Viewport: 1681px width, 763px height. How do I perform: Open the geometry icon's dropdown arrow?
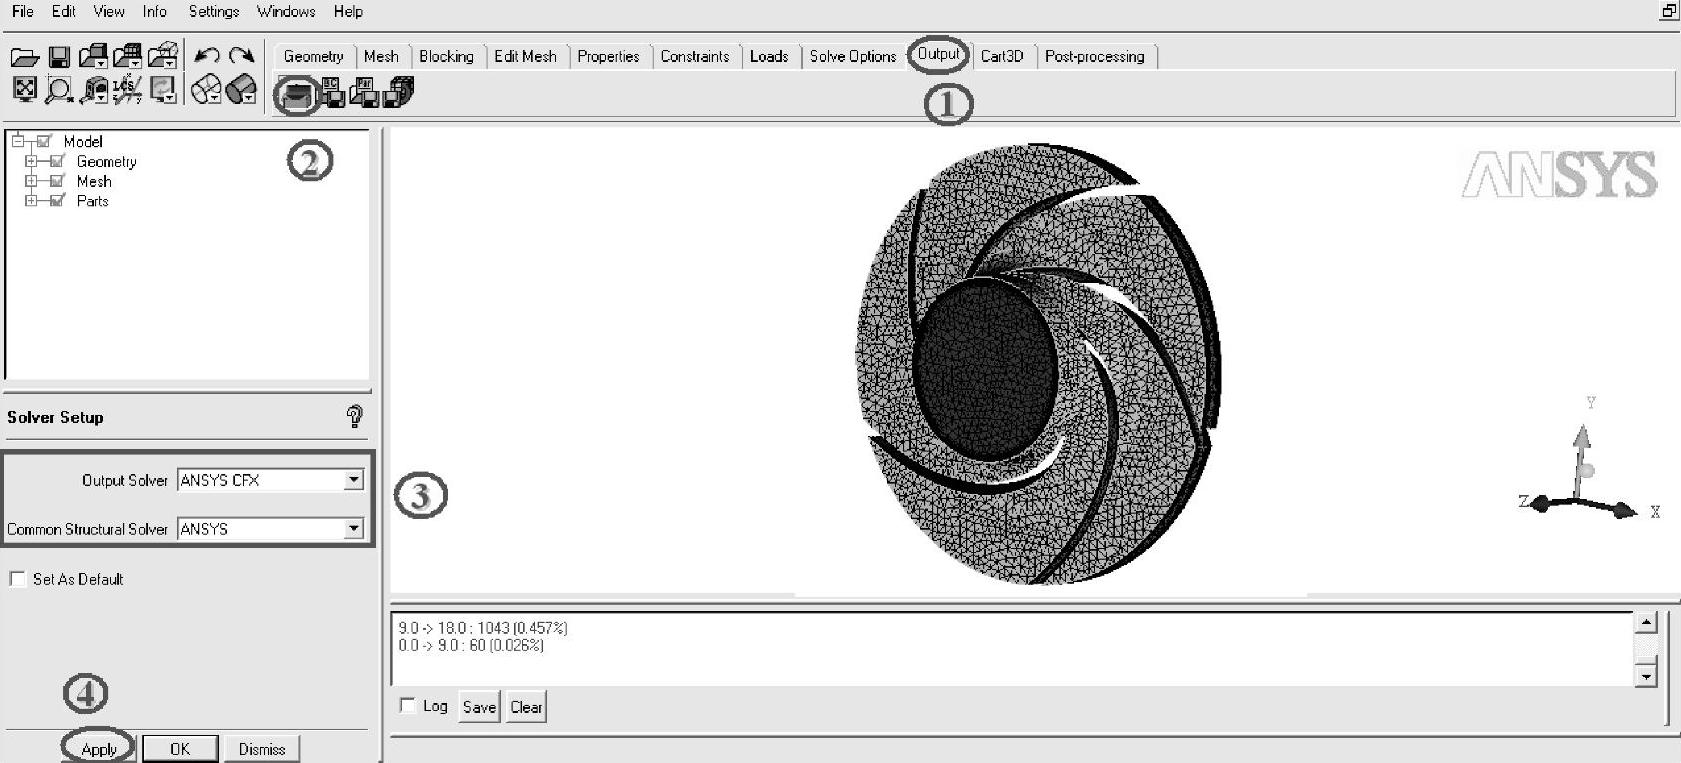101,64
